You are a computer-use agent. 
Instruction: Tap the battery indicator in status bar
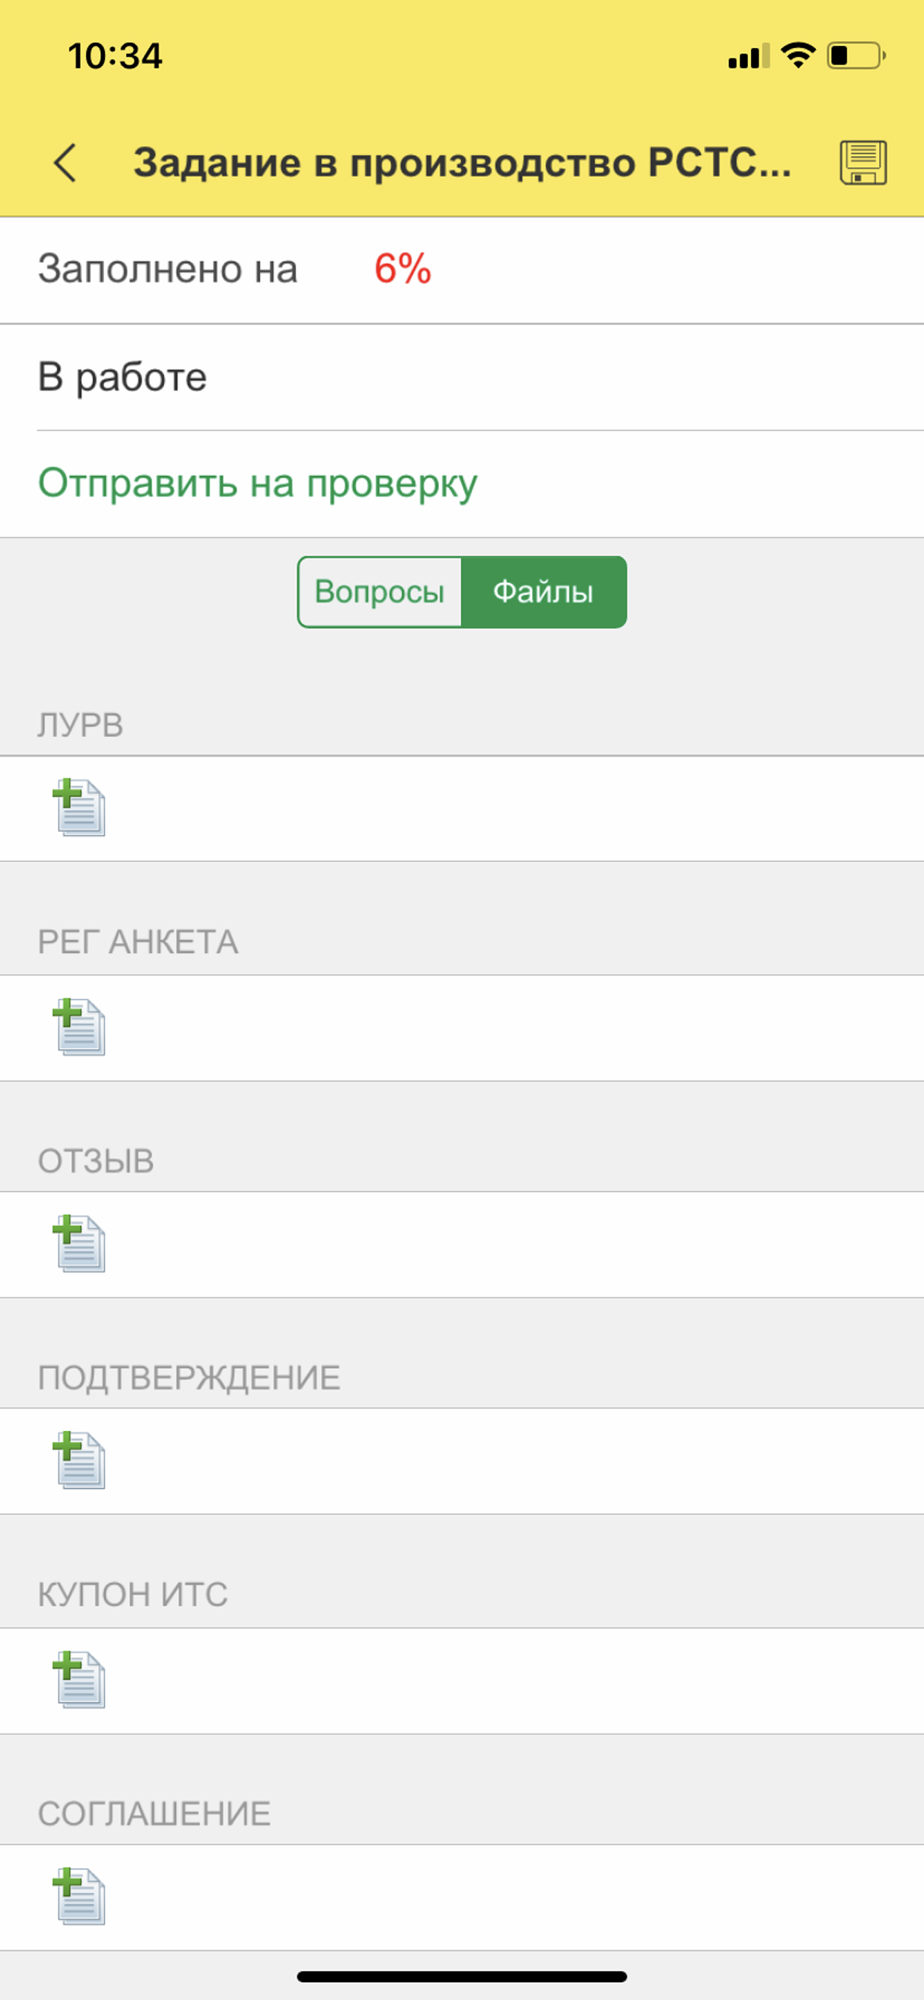coord(856,55)
